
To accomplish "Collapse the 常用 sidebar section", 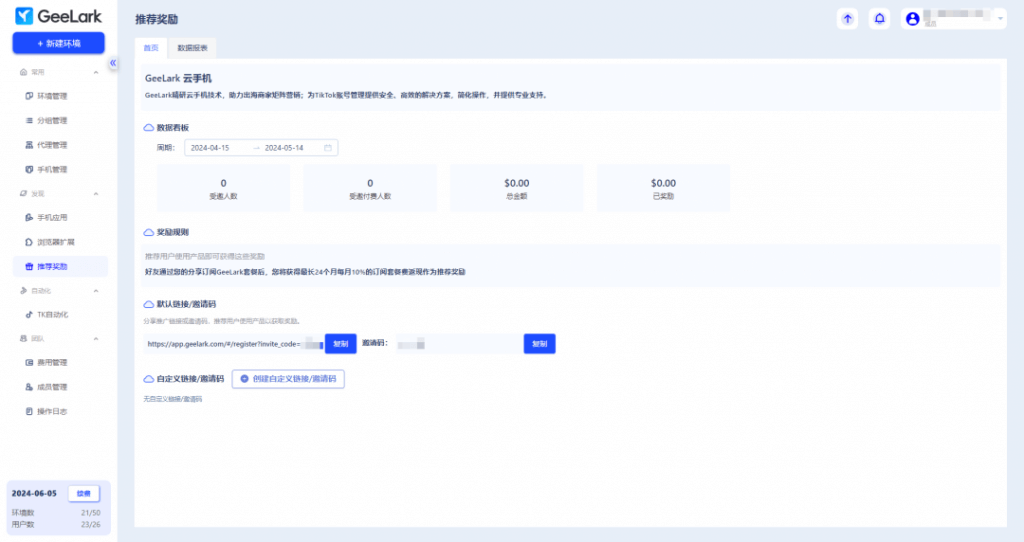I will tap(96, 72).
